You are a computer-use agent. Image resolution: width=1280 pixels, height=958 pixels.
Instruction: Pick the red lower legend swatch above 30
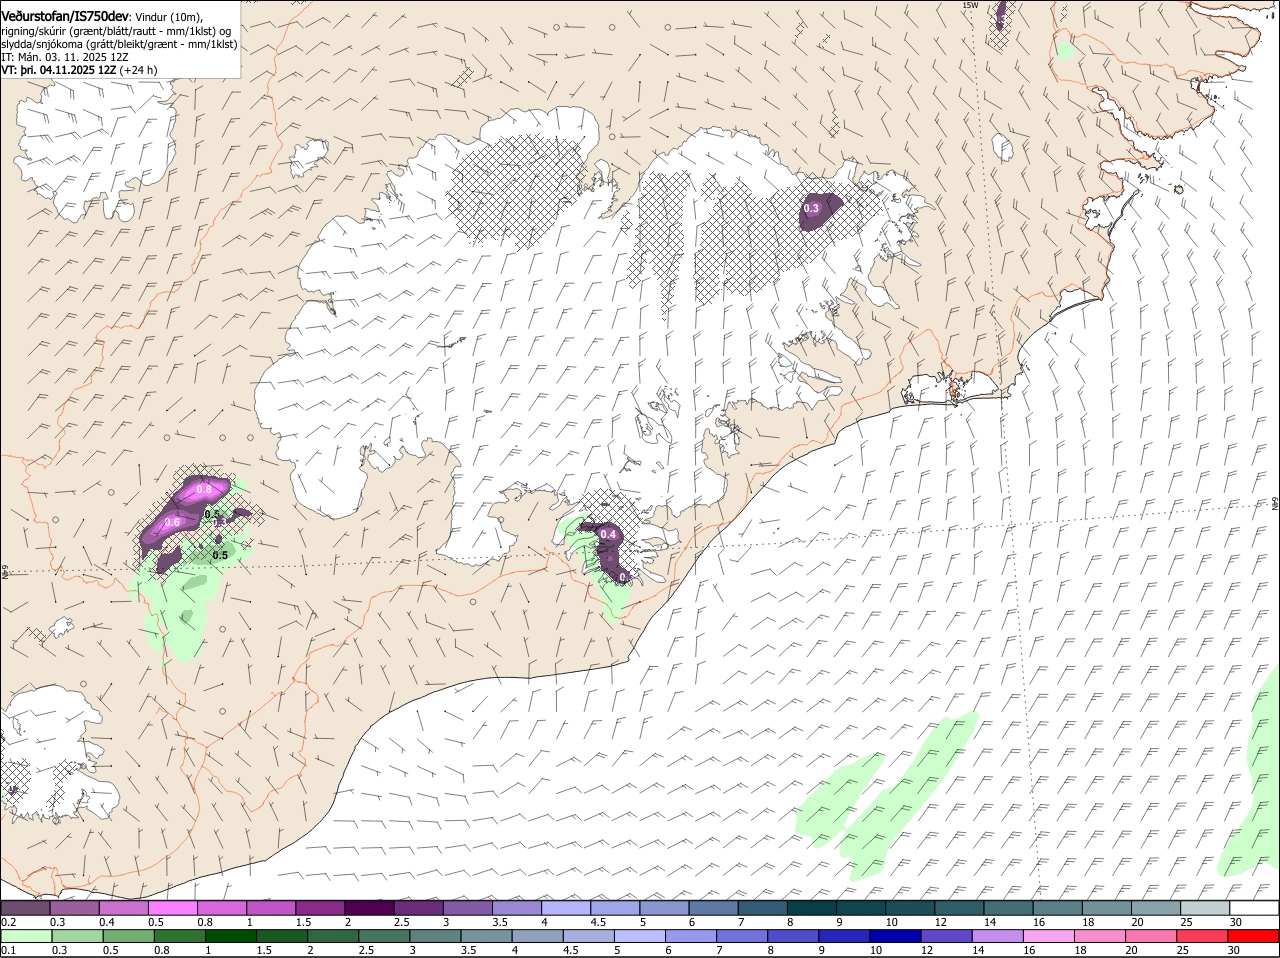[1255, 936]
